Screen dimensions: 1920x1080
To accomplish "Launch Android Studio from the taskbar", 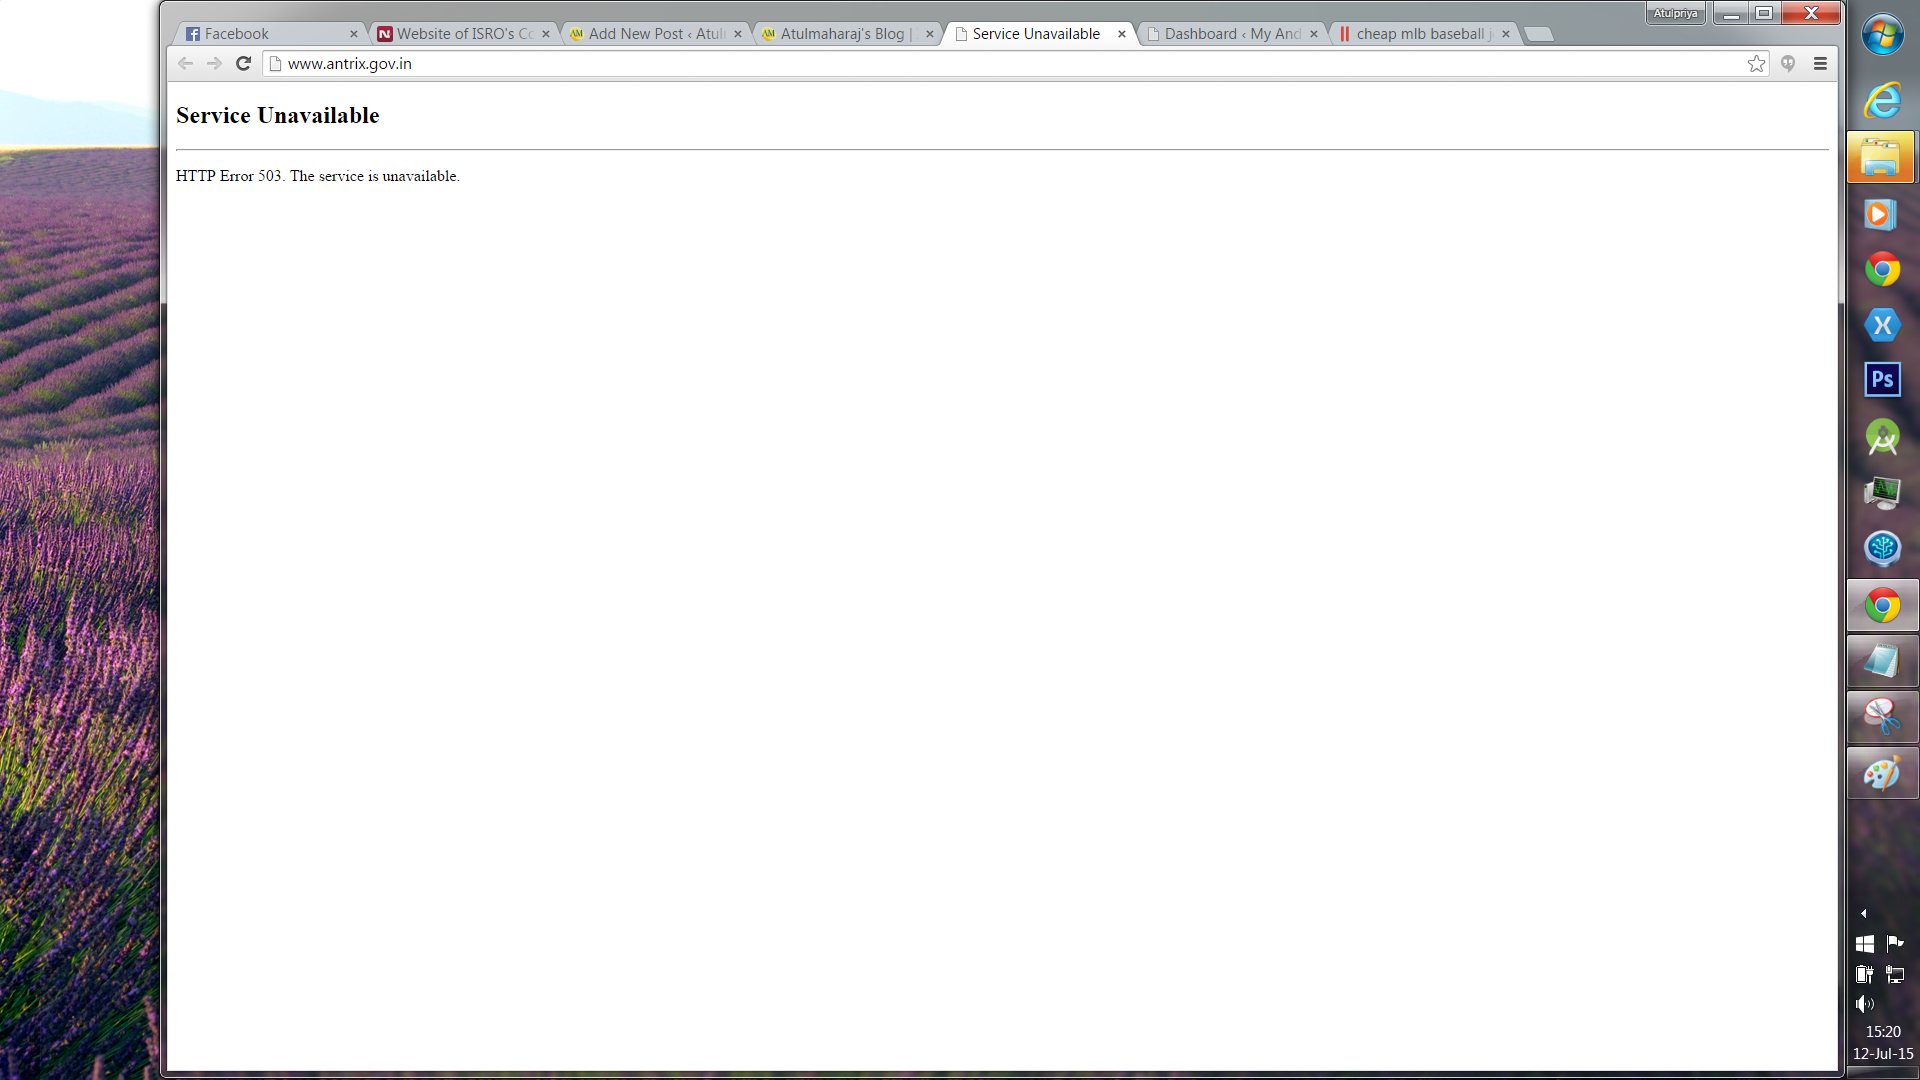I will pyautogui.click(x=1882, y=437).
